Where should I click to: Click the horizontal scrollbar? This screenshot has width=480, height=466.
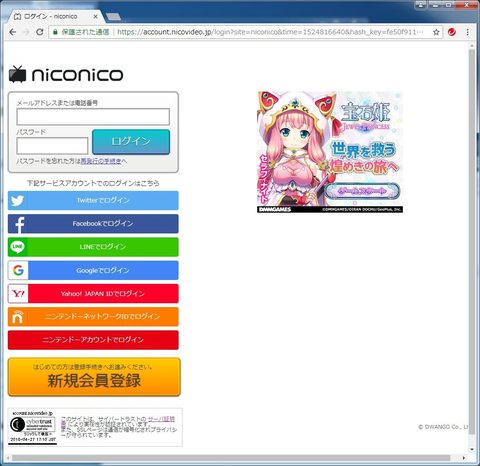(231, 458)
